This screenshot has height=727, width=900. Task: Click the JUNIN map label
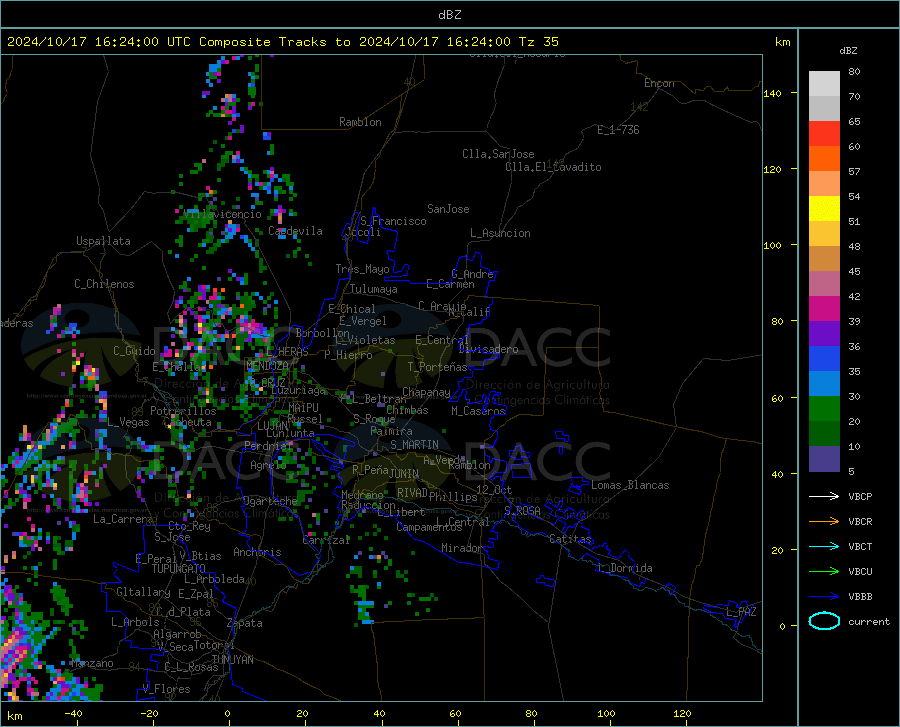click(x=404, y=473)
